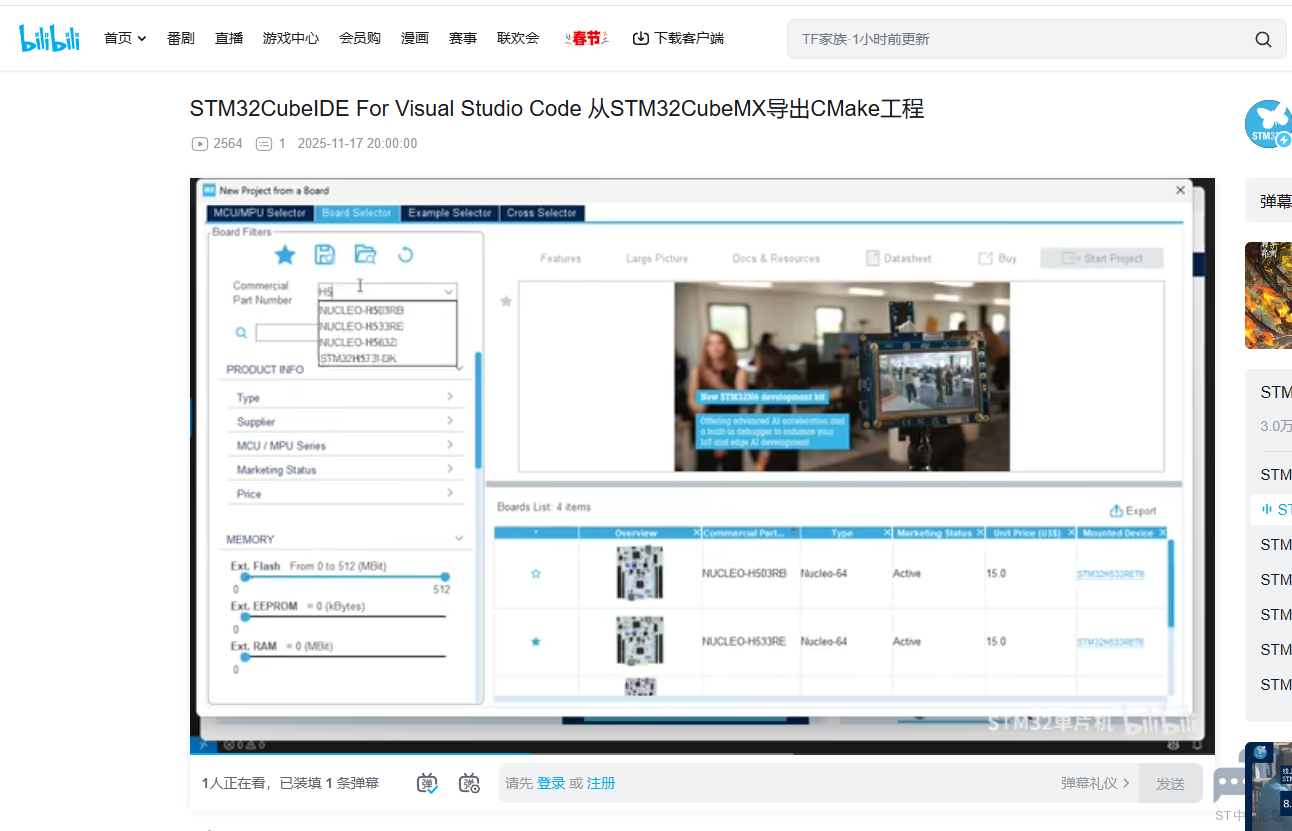The height and width of the screenshot is (831, 1292).
Task: Click the danmaku count icon under the title
Action: pyautogui.click(x=264, y=144)
